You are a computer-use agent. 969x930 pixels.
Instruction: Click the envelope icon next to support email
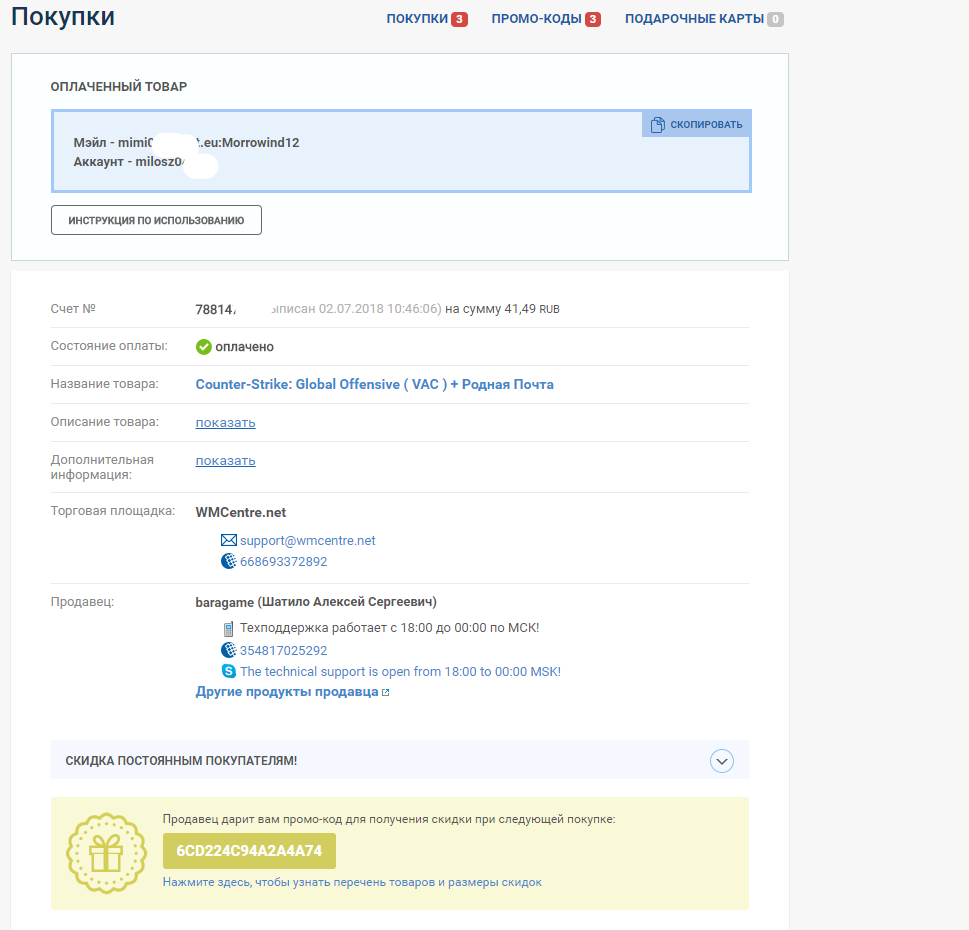[x=229, y=541]
